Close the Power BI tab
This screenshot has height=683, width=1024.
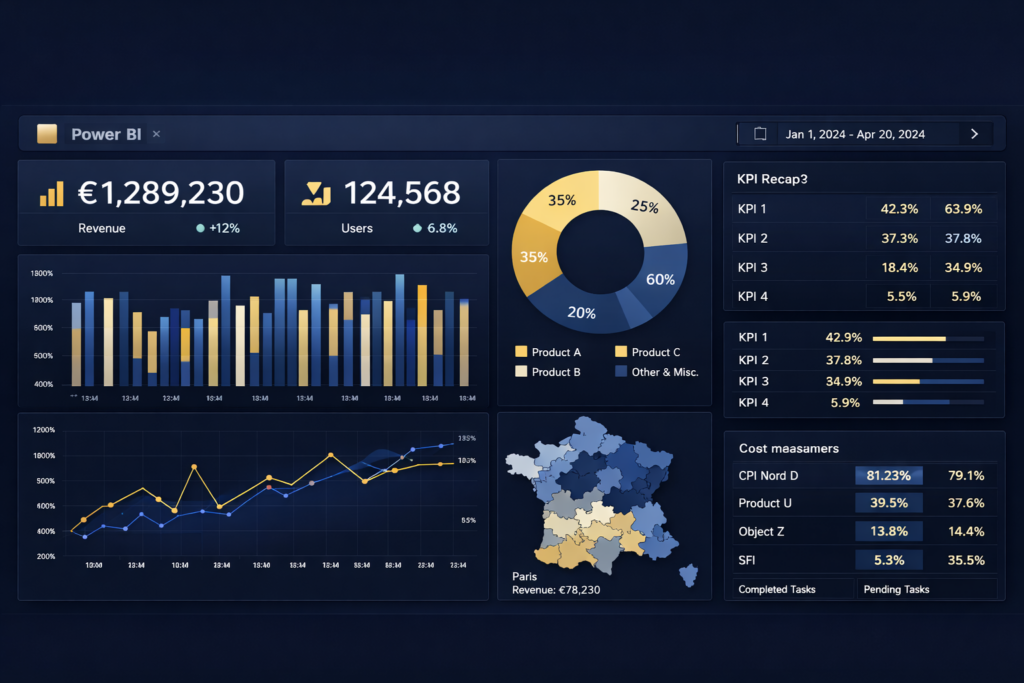(x=156, y=134)
